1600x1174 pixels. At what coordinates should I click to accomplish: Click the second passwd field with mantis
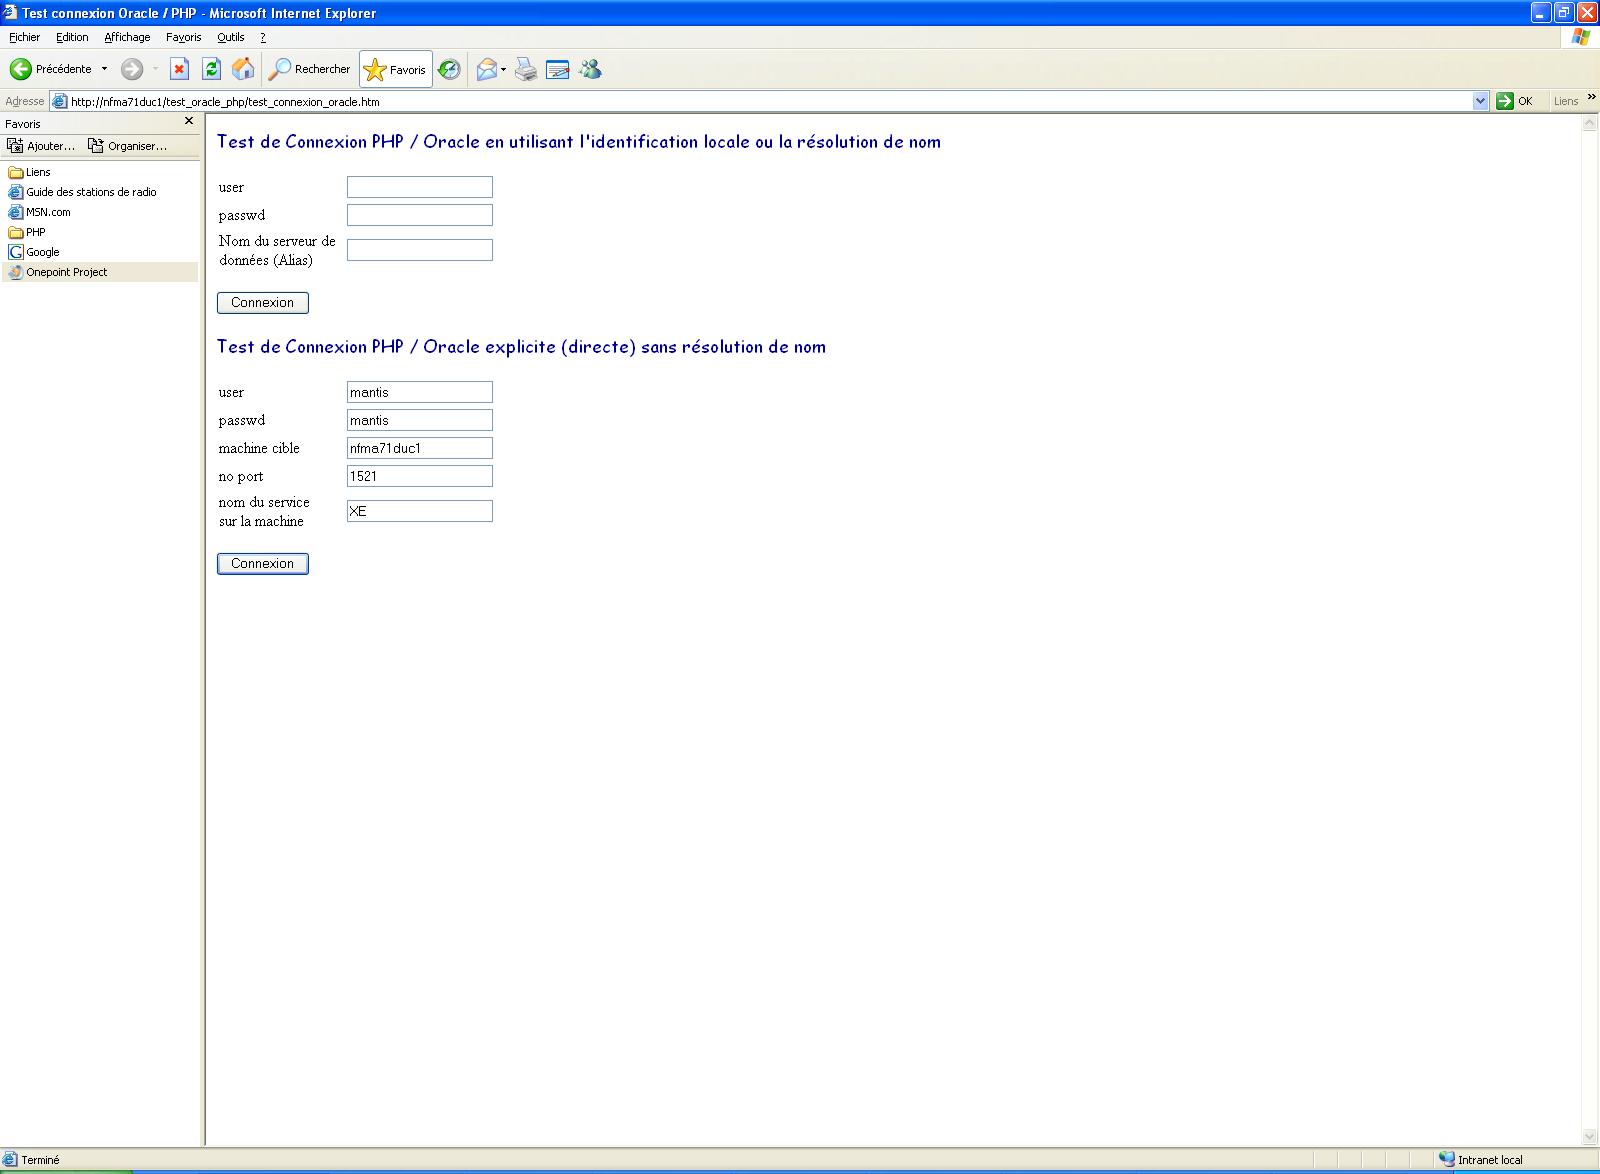420,420
